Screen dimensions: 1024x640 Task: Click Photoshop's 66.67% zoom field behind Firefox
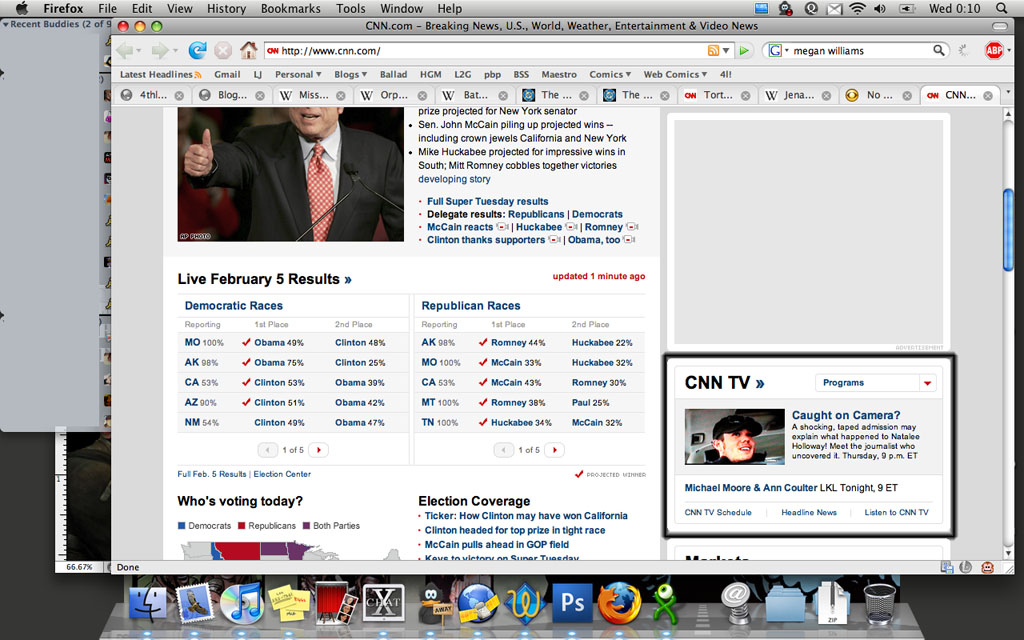(80, 568)
